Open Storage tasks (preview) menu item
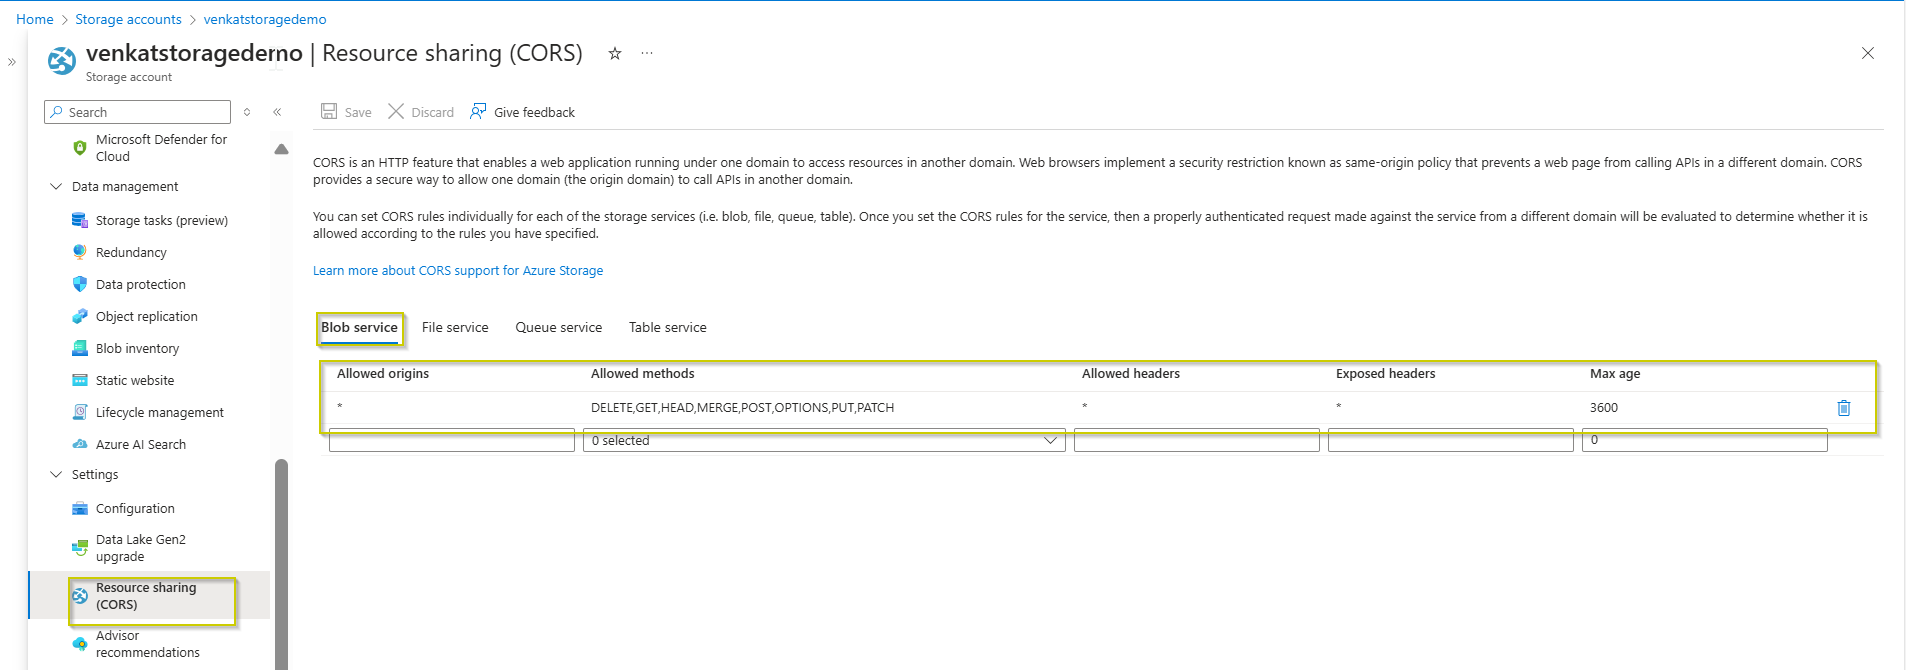Screen dimensions: 1906x670 [162, 220]
